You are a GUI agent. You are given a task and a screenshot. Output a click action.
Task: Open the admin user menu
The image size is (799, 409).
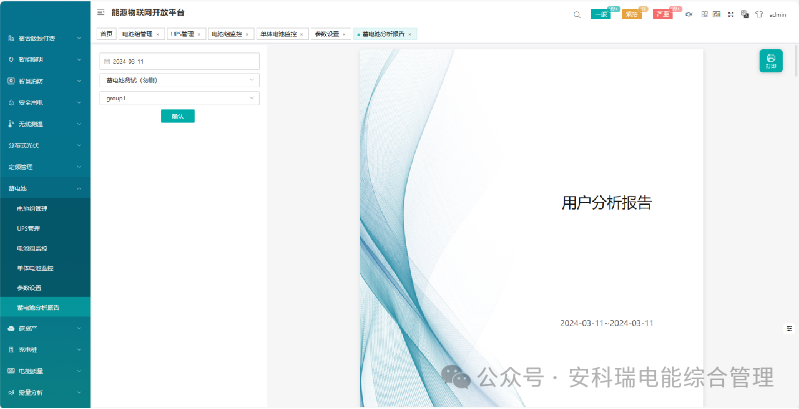[x=778, y=15]
